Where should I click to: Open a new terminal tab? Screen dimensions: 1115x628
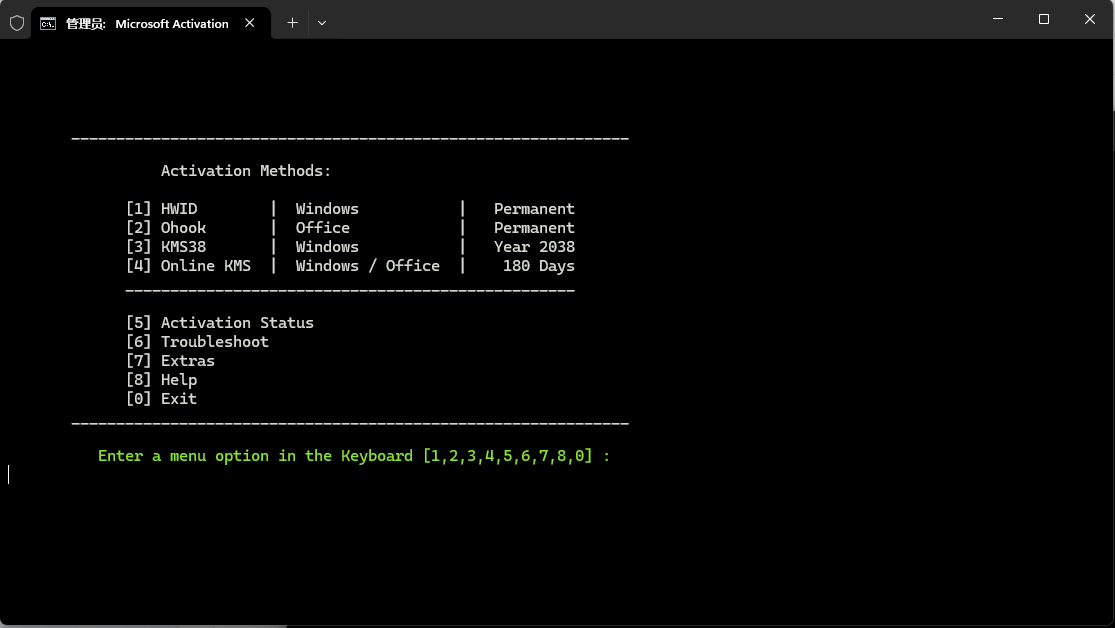pyautogui.click(x=292, y=23)
